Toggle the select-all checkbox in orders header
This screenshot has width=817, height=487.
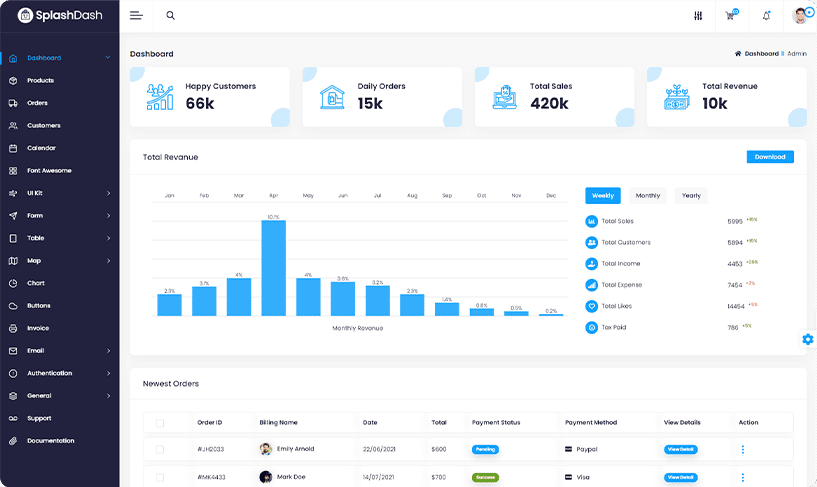point(160,423)
